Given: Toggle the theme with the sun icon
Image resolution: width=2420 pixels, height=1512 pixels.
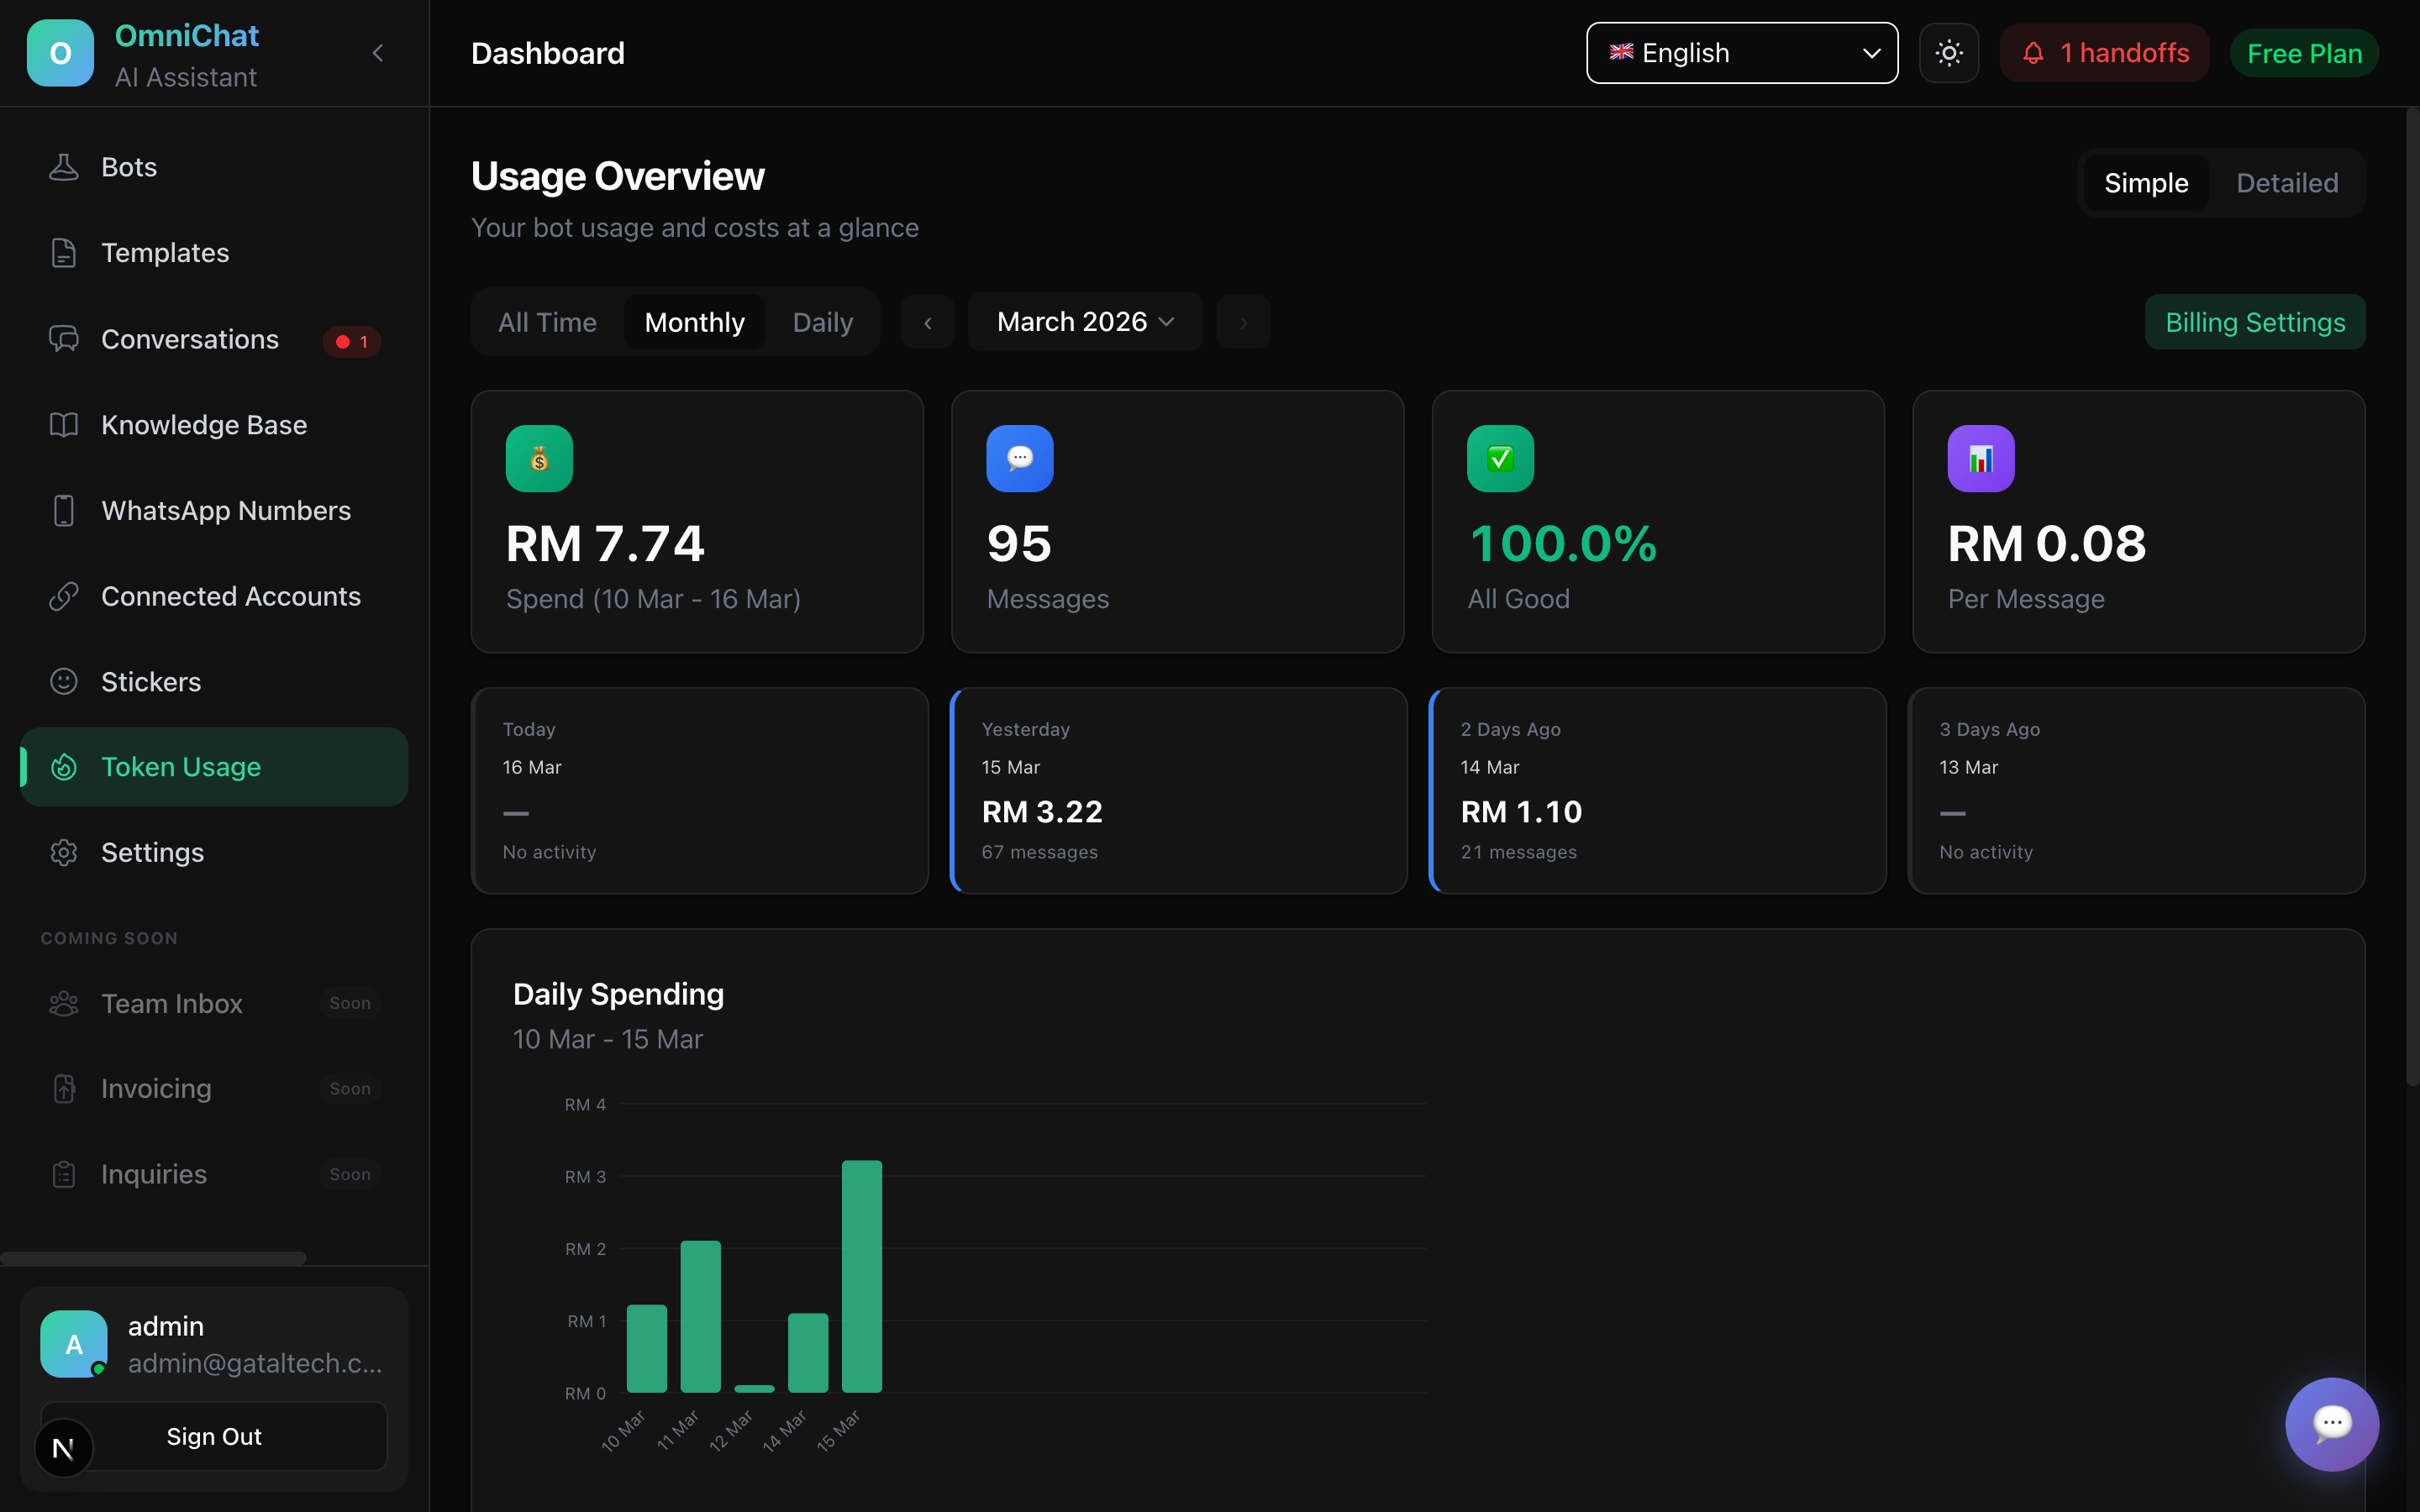Looking at the screenshot, I should click(x=1948, y=53).
